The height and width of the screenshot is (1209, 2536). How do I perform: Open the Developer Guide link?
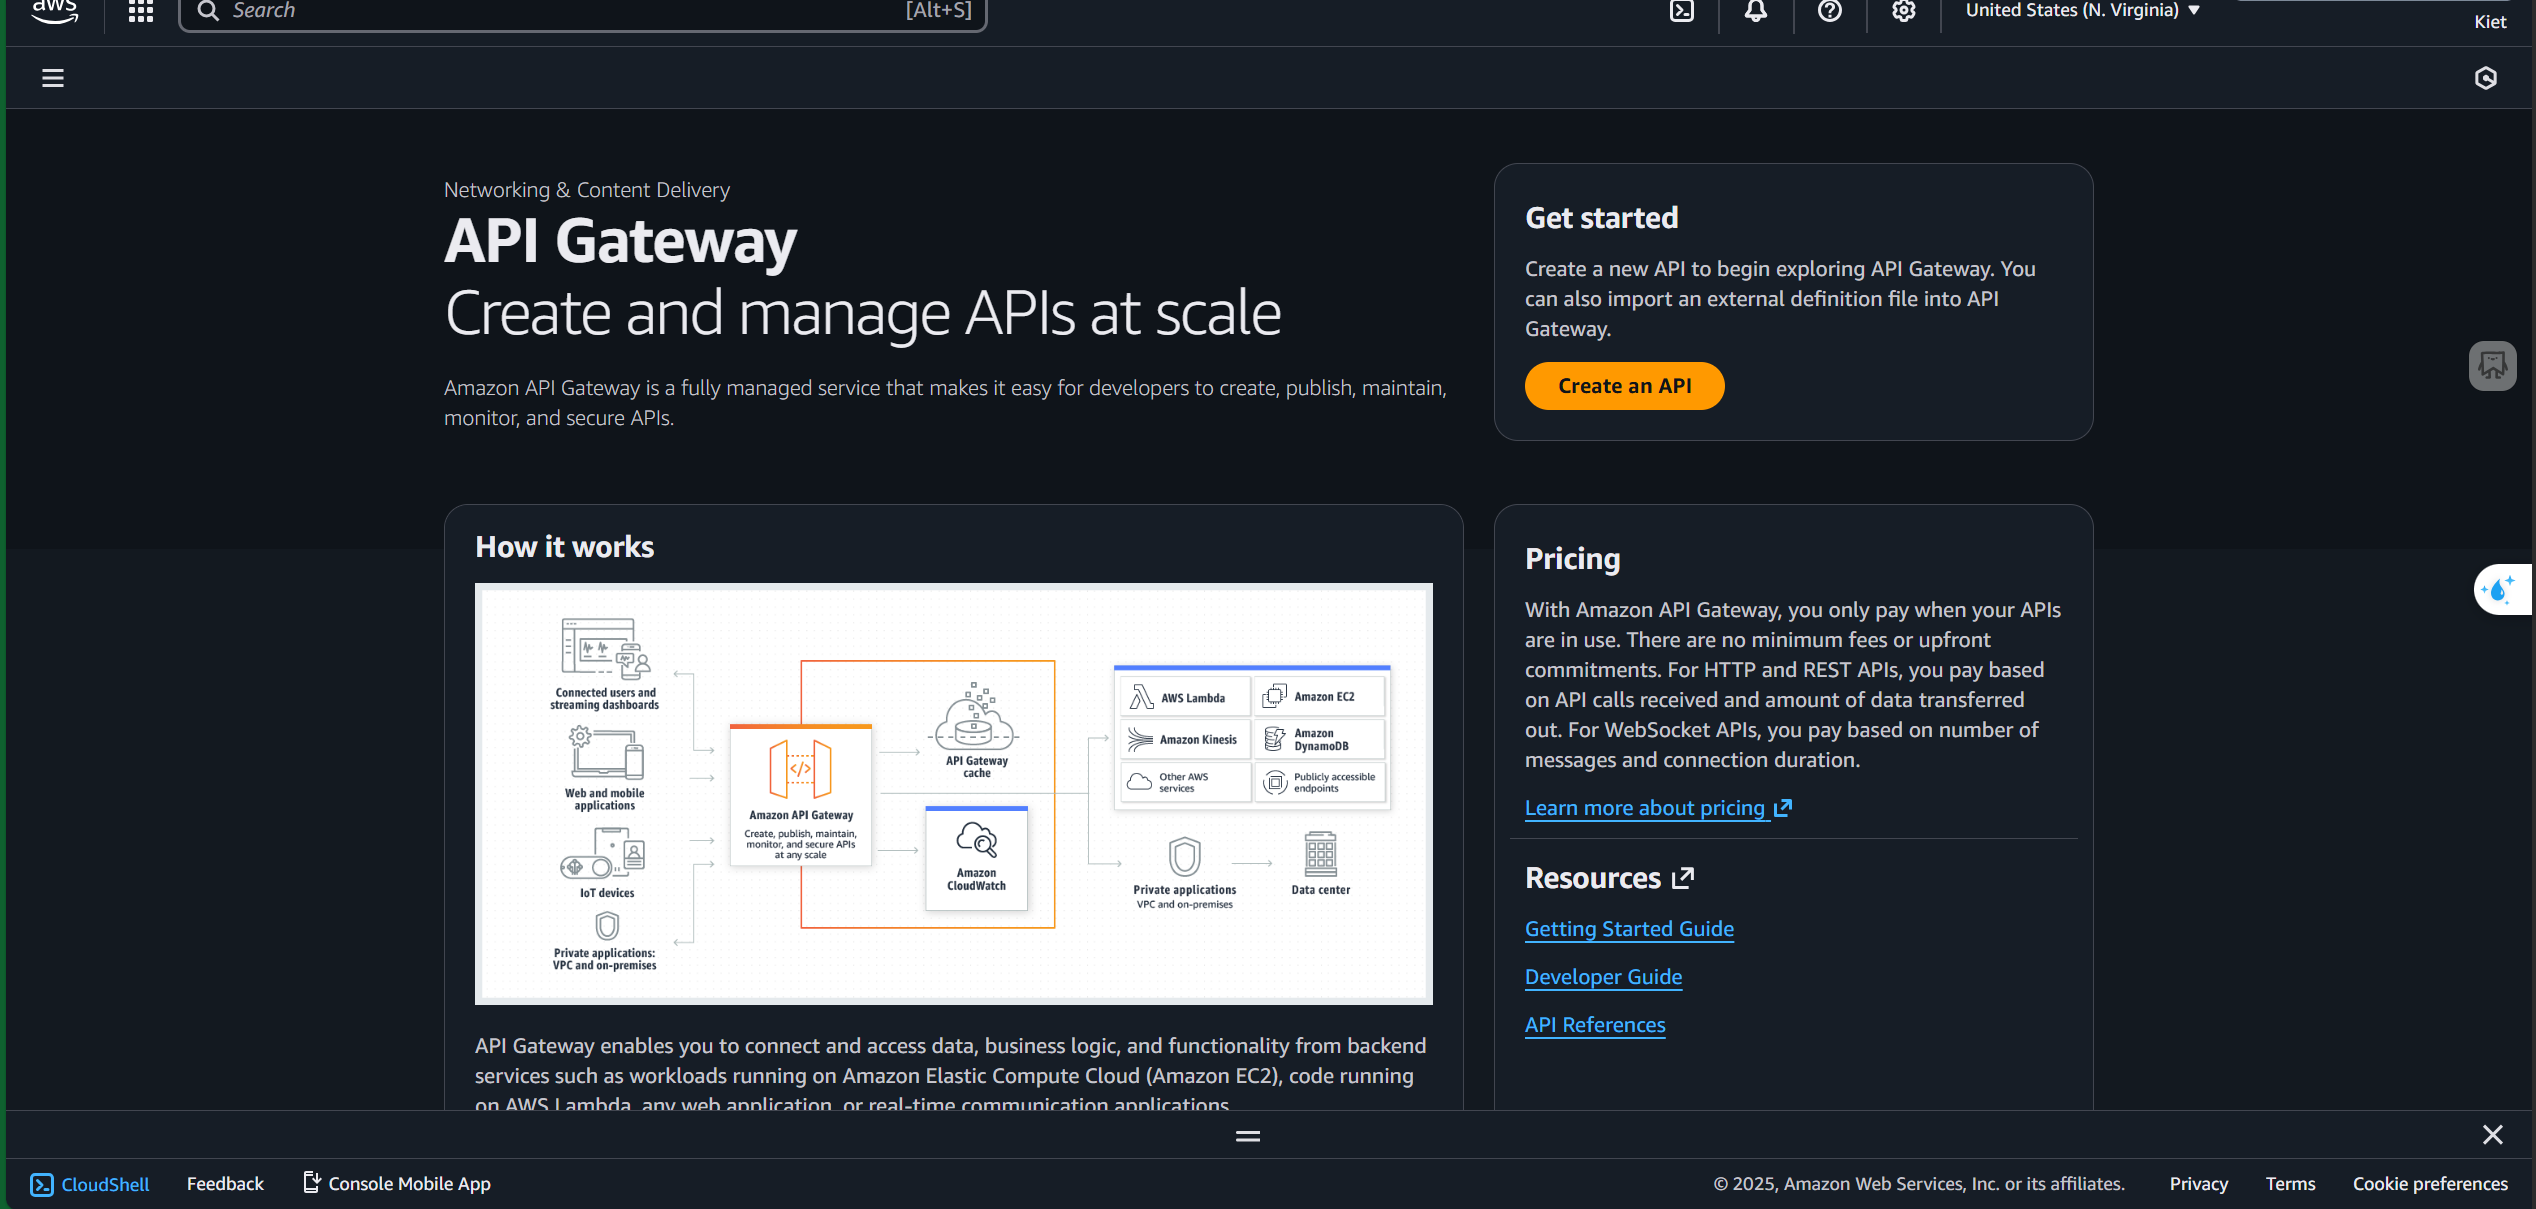coord(1603,977)
